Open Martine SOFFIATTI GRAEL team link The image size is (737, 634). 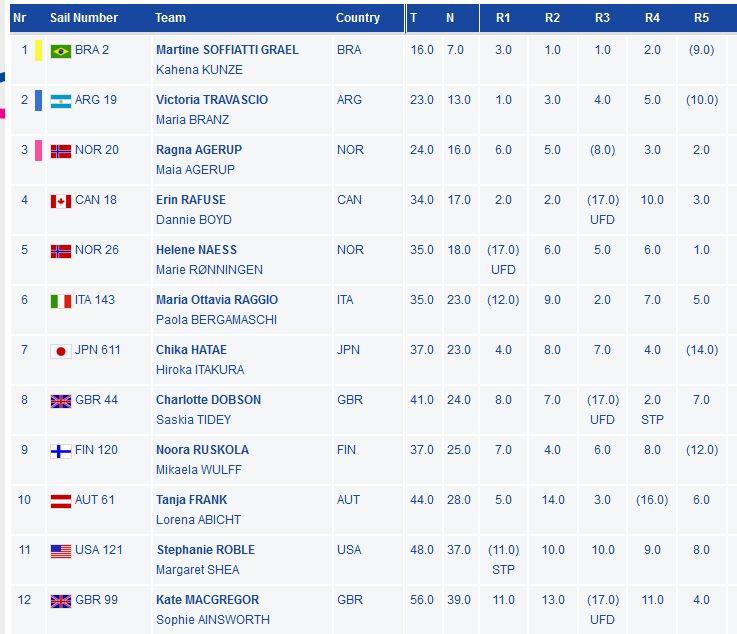pos(227,50)
